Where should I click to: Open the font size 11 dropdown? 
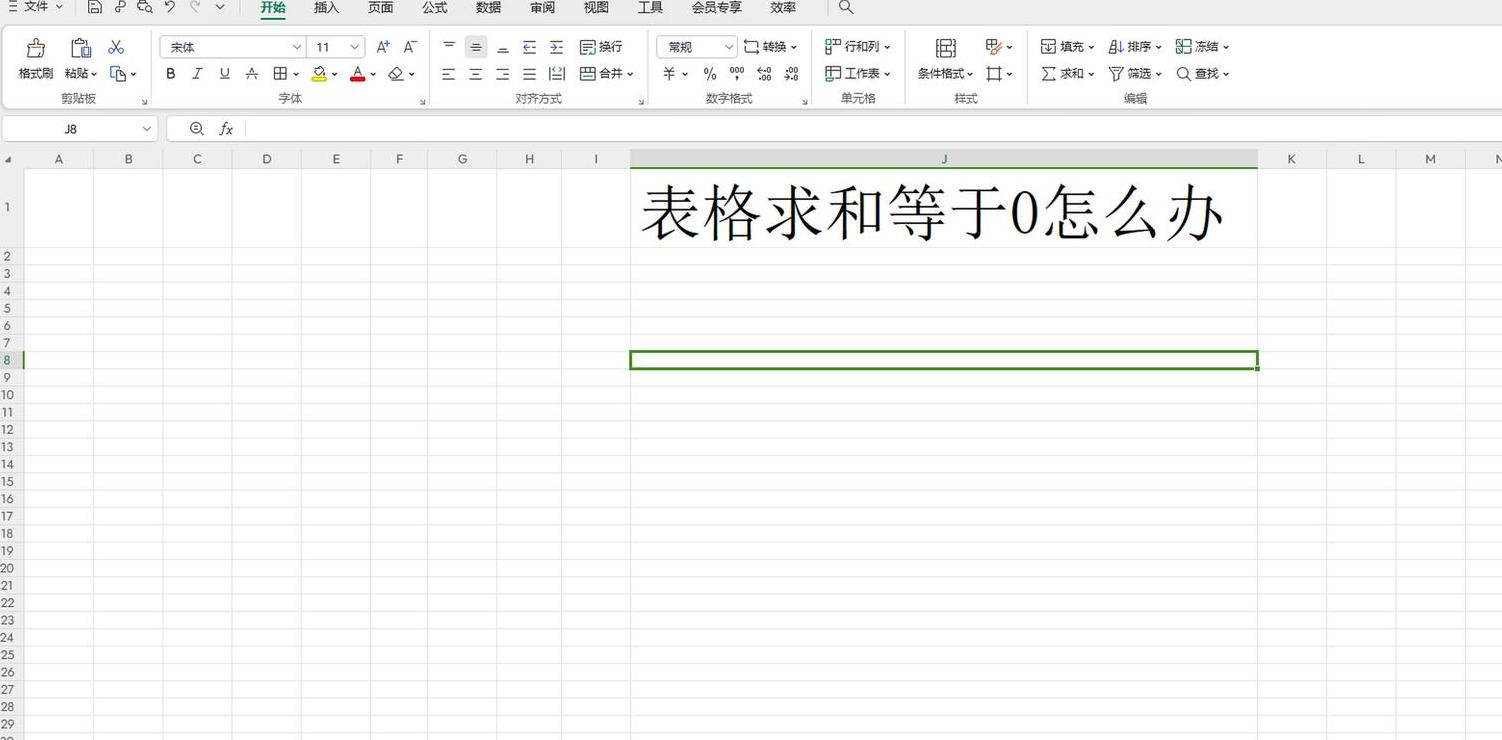(354, 47)
